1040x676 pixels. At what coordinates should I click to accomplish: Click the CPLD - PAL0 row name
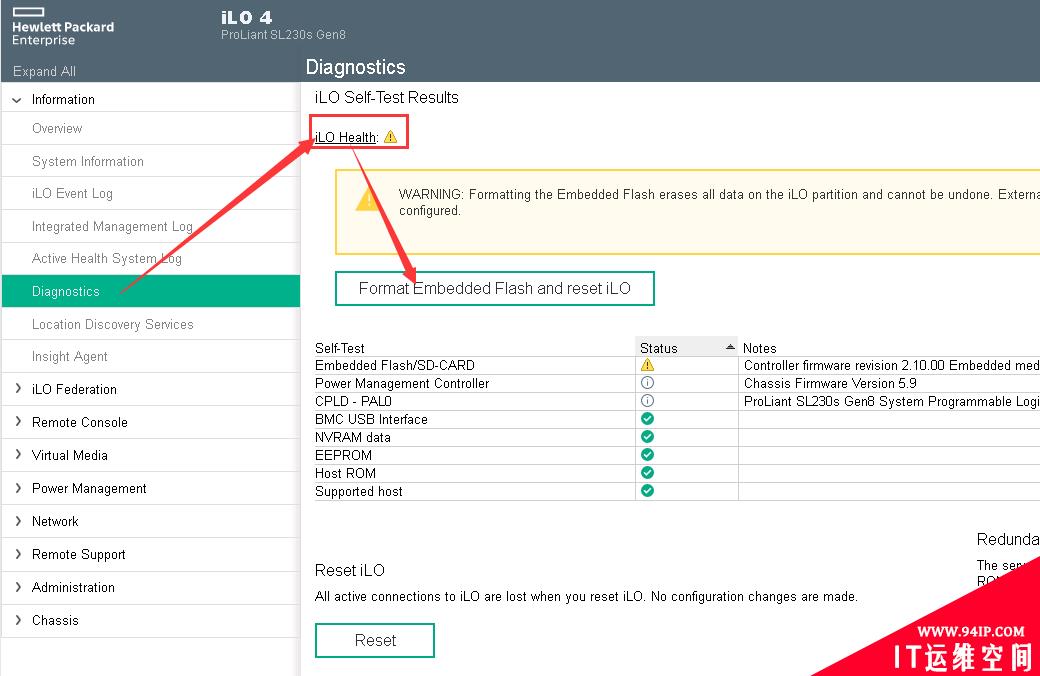(x=354, y=401)
